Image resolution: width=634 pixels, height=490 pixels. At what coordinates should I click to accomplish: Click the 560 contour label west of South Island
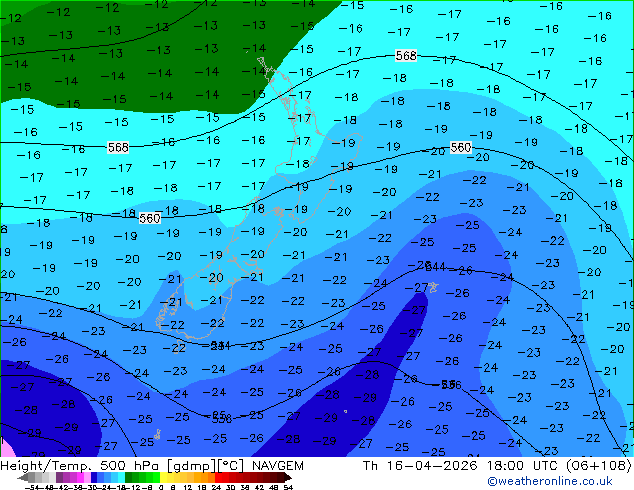click(x=150, y=218)
